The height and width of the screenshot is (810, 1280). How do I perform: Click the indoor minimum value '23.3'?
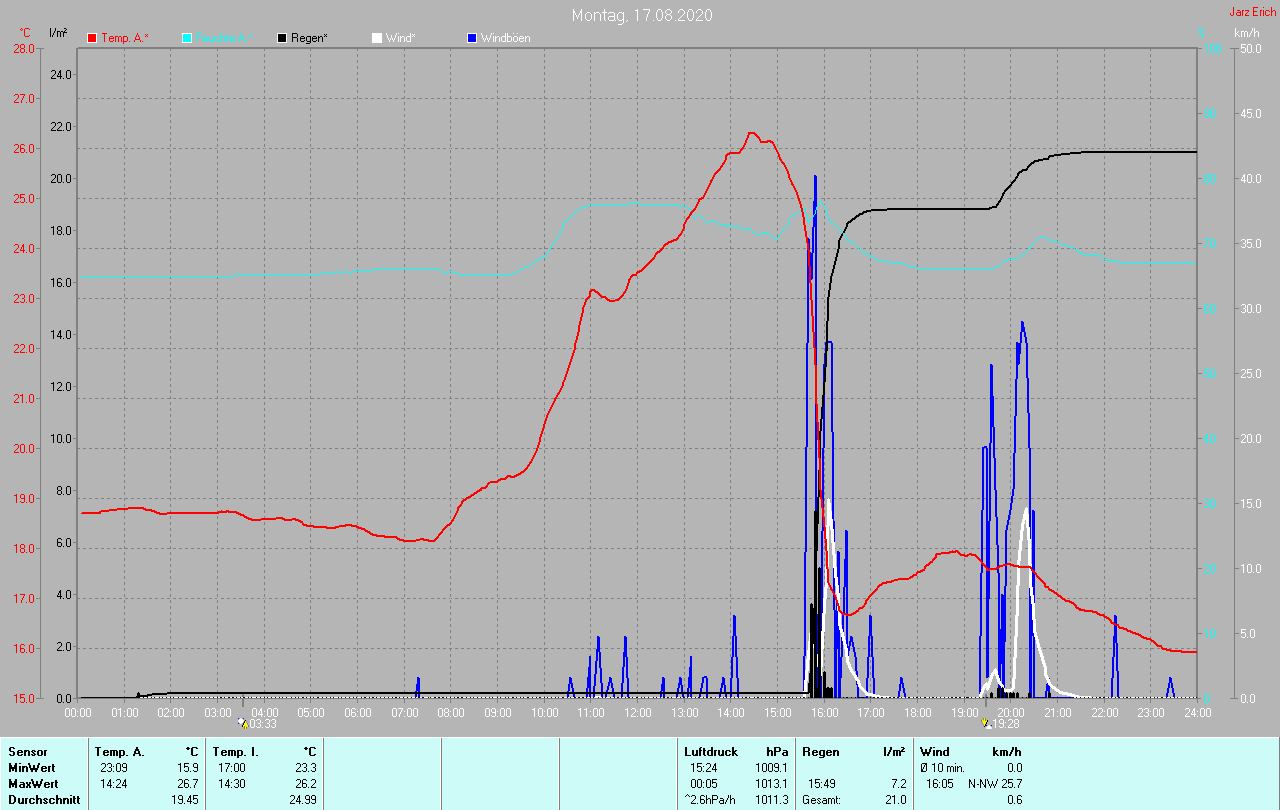(x=306, y=767)
